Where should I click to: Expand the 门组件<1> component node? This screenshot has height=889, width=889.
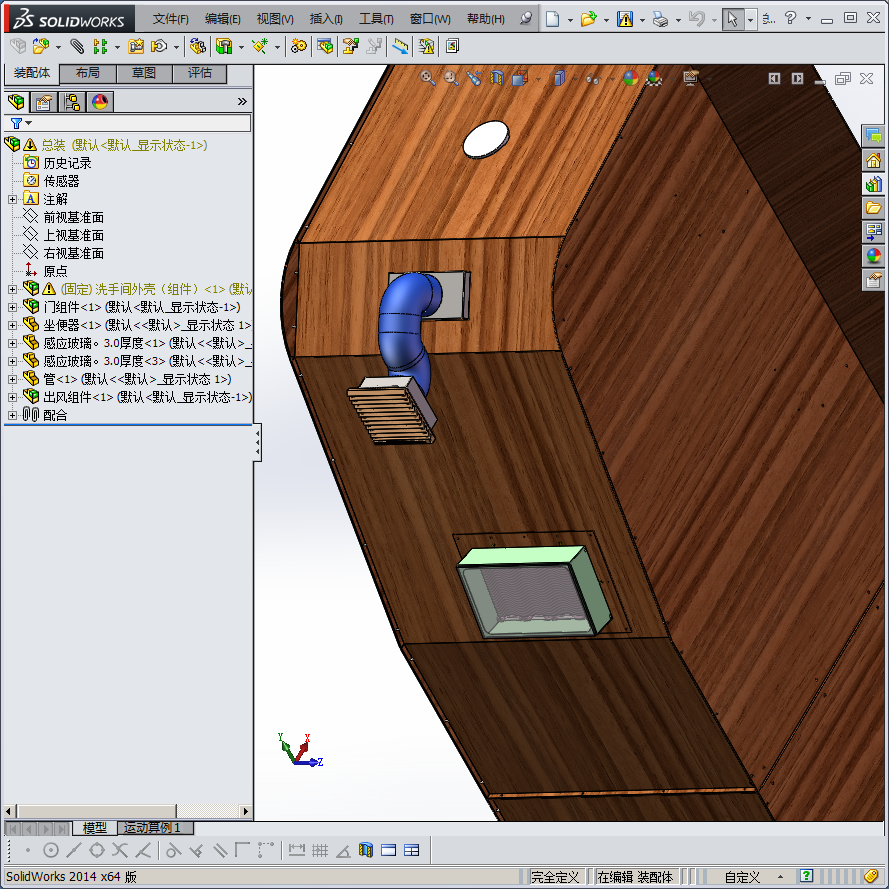(x=12, y=307)
